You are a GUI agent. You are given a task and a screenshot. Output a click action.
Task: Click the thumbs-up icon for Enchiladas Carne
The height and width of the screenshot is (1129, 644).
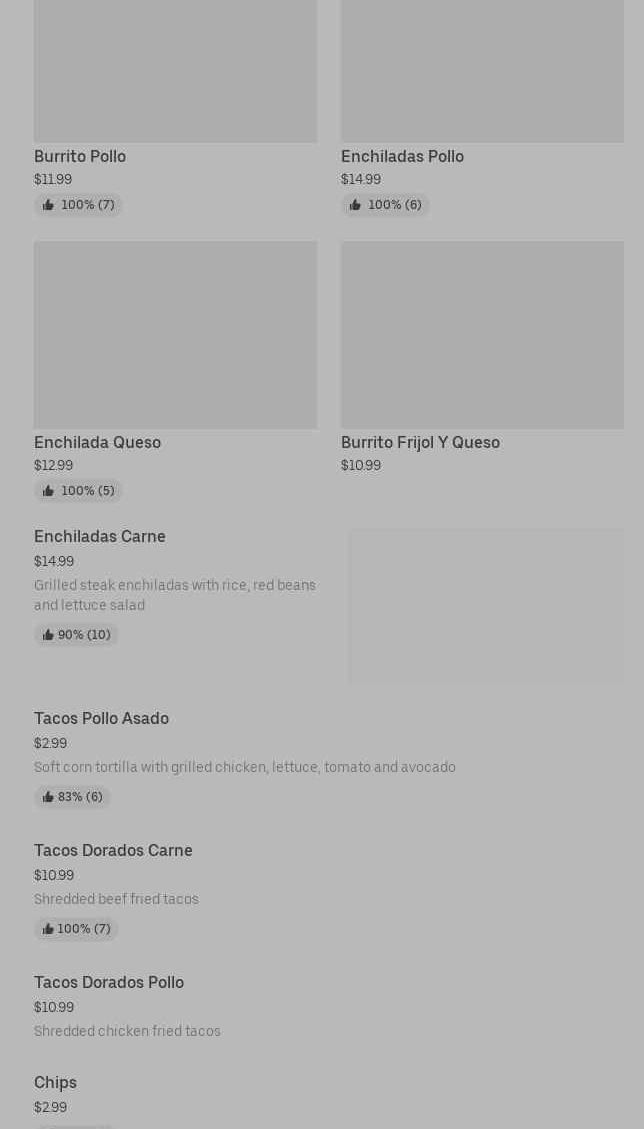coord(48,635)
